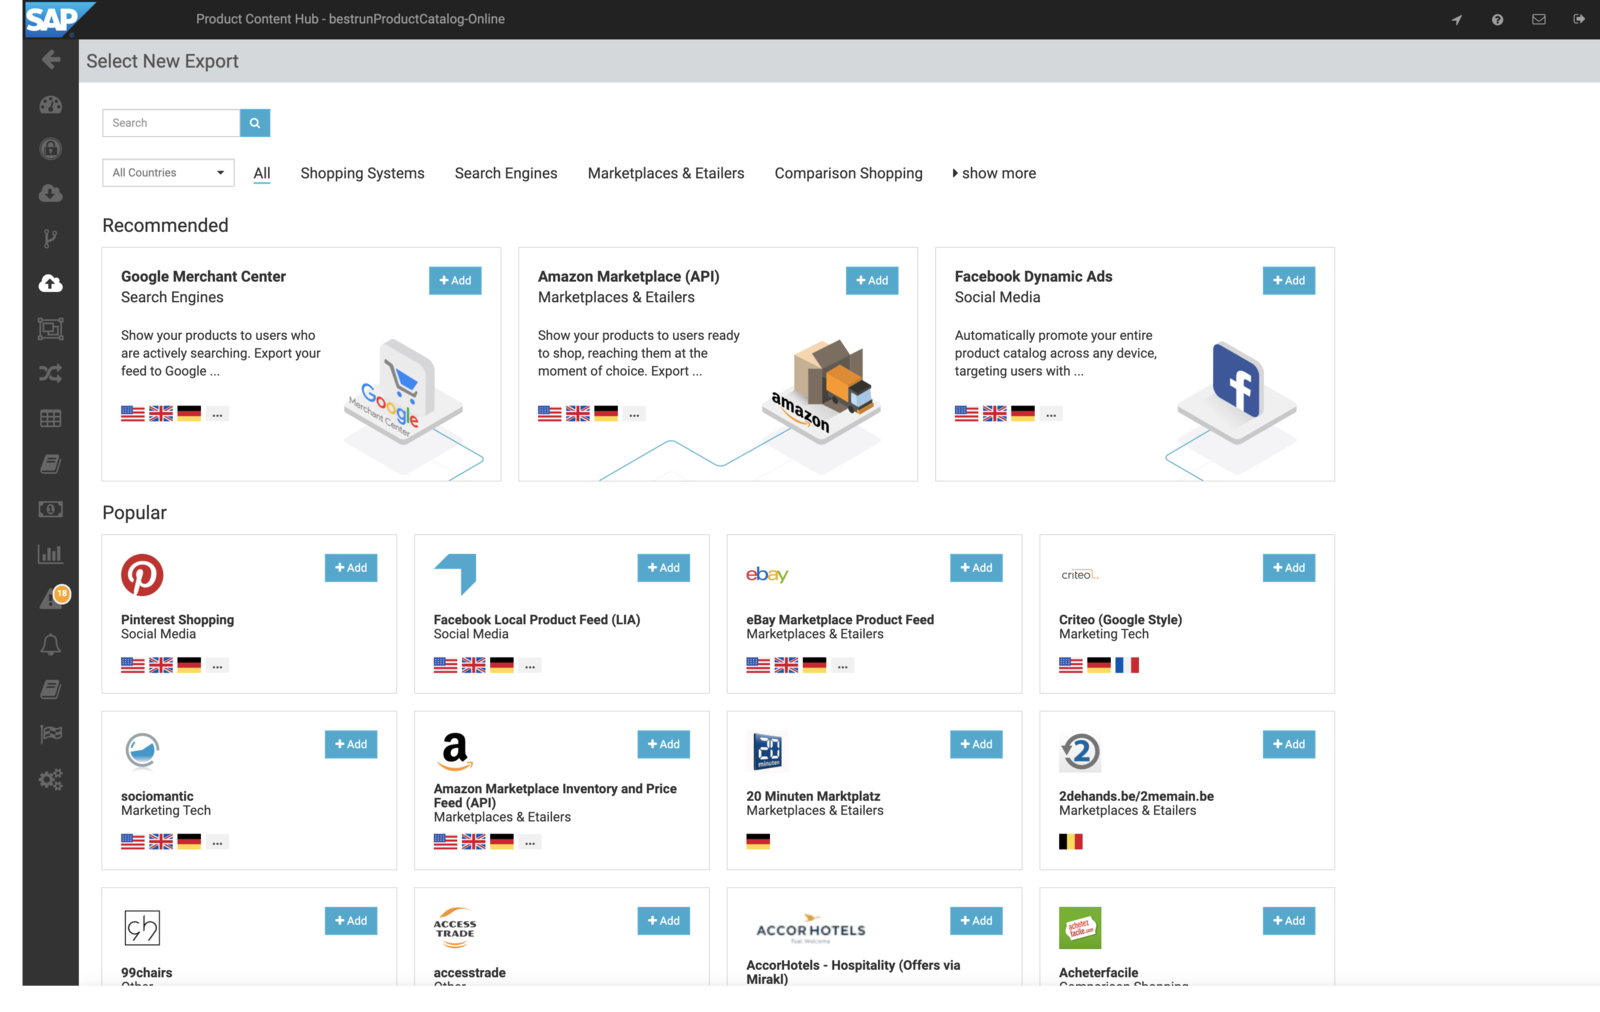The width and height of the screenshot is (1600, 1012).
Task: Click the back arrow in the sidebar
Action: 50,60
